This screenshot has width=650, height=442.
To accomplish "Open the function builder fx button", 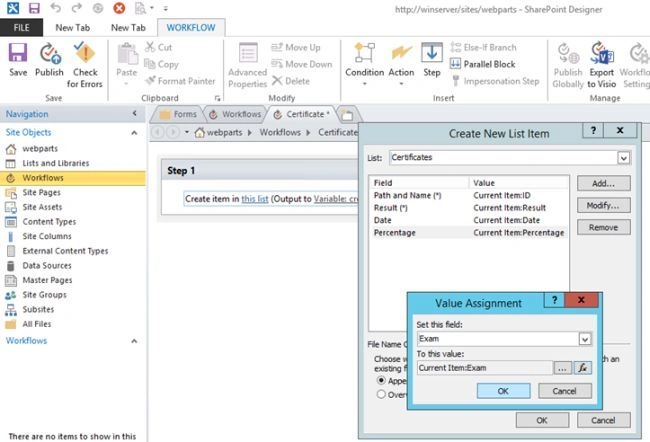I will pyautogui.click(x=583, y=368).
